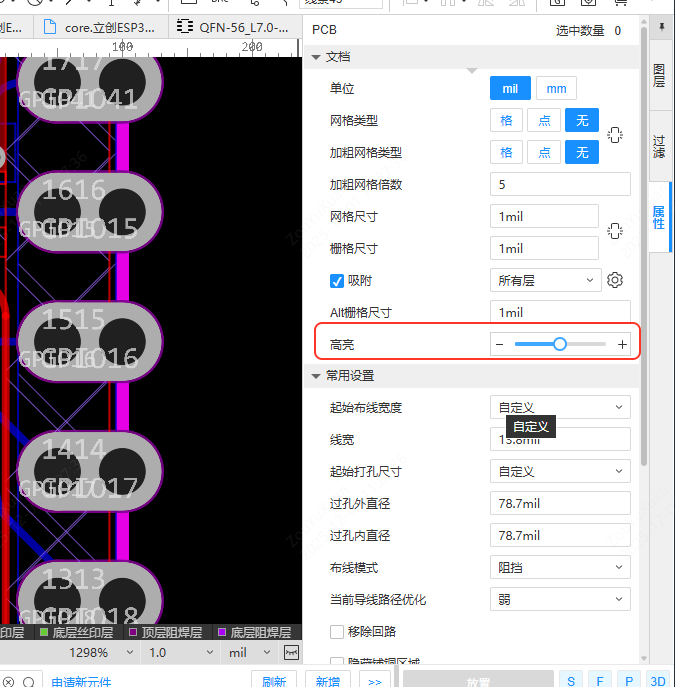Click the link icon beside 网格尺寸 field

click(615, 231)
